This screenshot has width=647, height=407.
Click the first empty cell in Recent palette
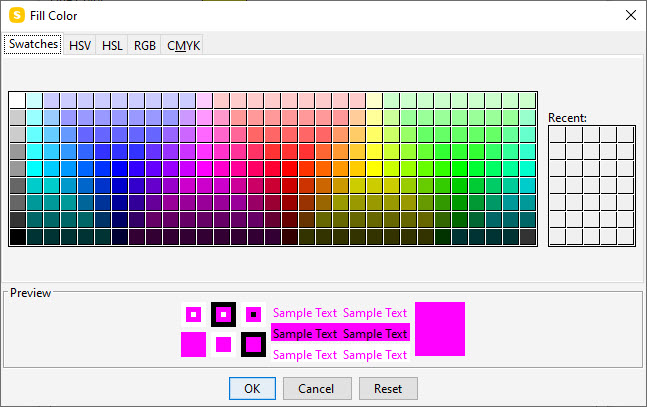tap(557, 134)
